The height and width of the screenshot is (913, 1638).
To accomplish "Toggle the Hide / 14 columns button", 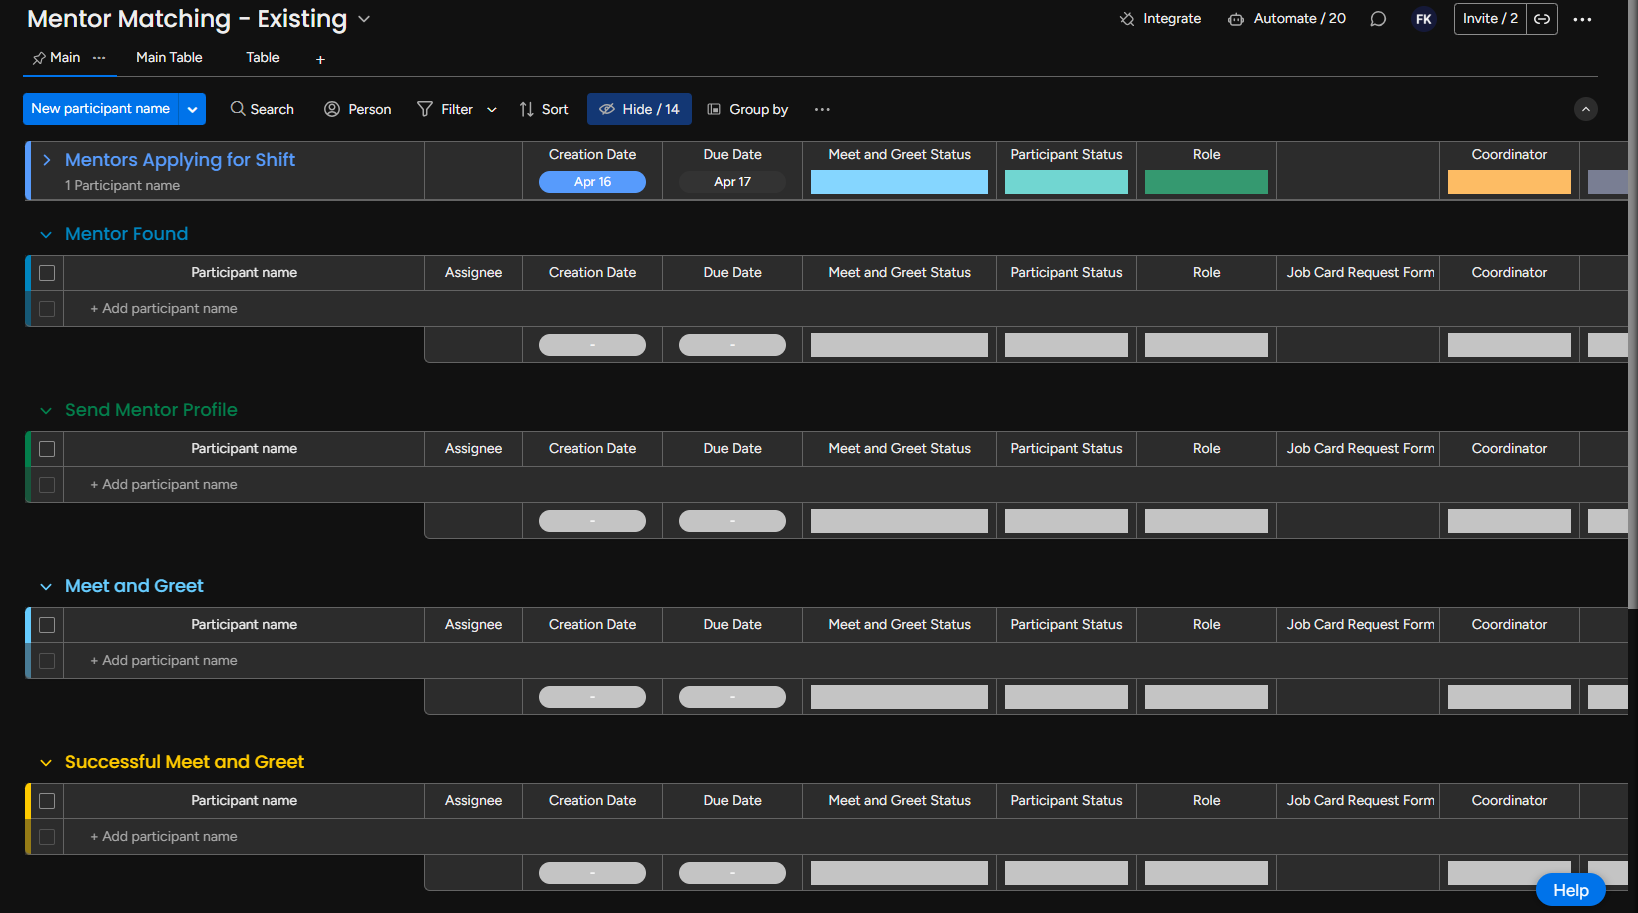I will click(639, 109).
